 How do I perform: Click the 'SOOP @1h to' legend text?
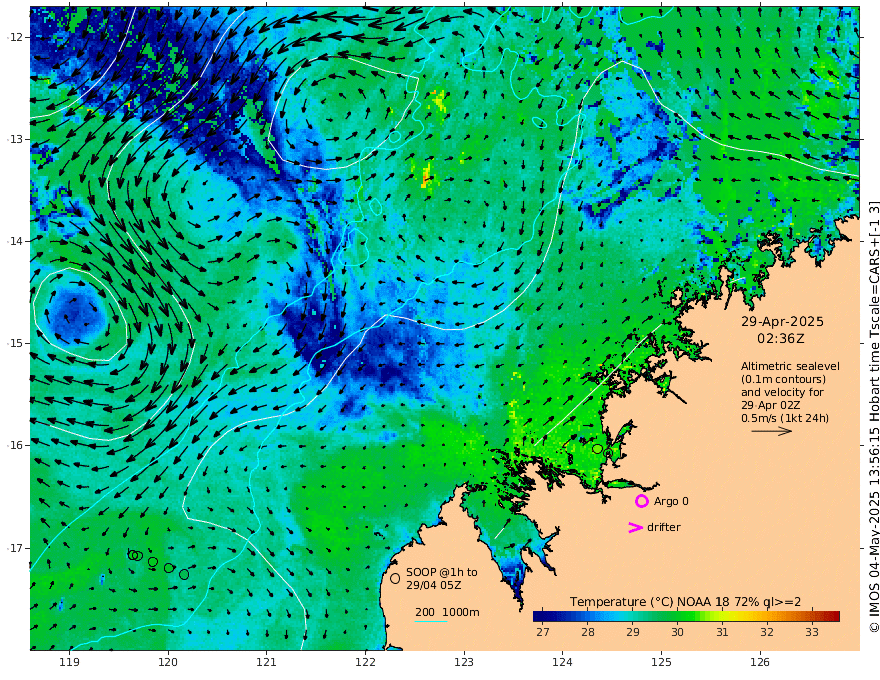tap(442, 572)
